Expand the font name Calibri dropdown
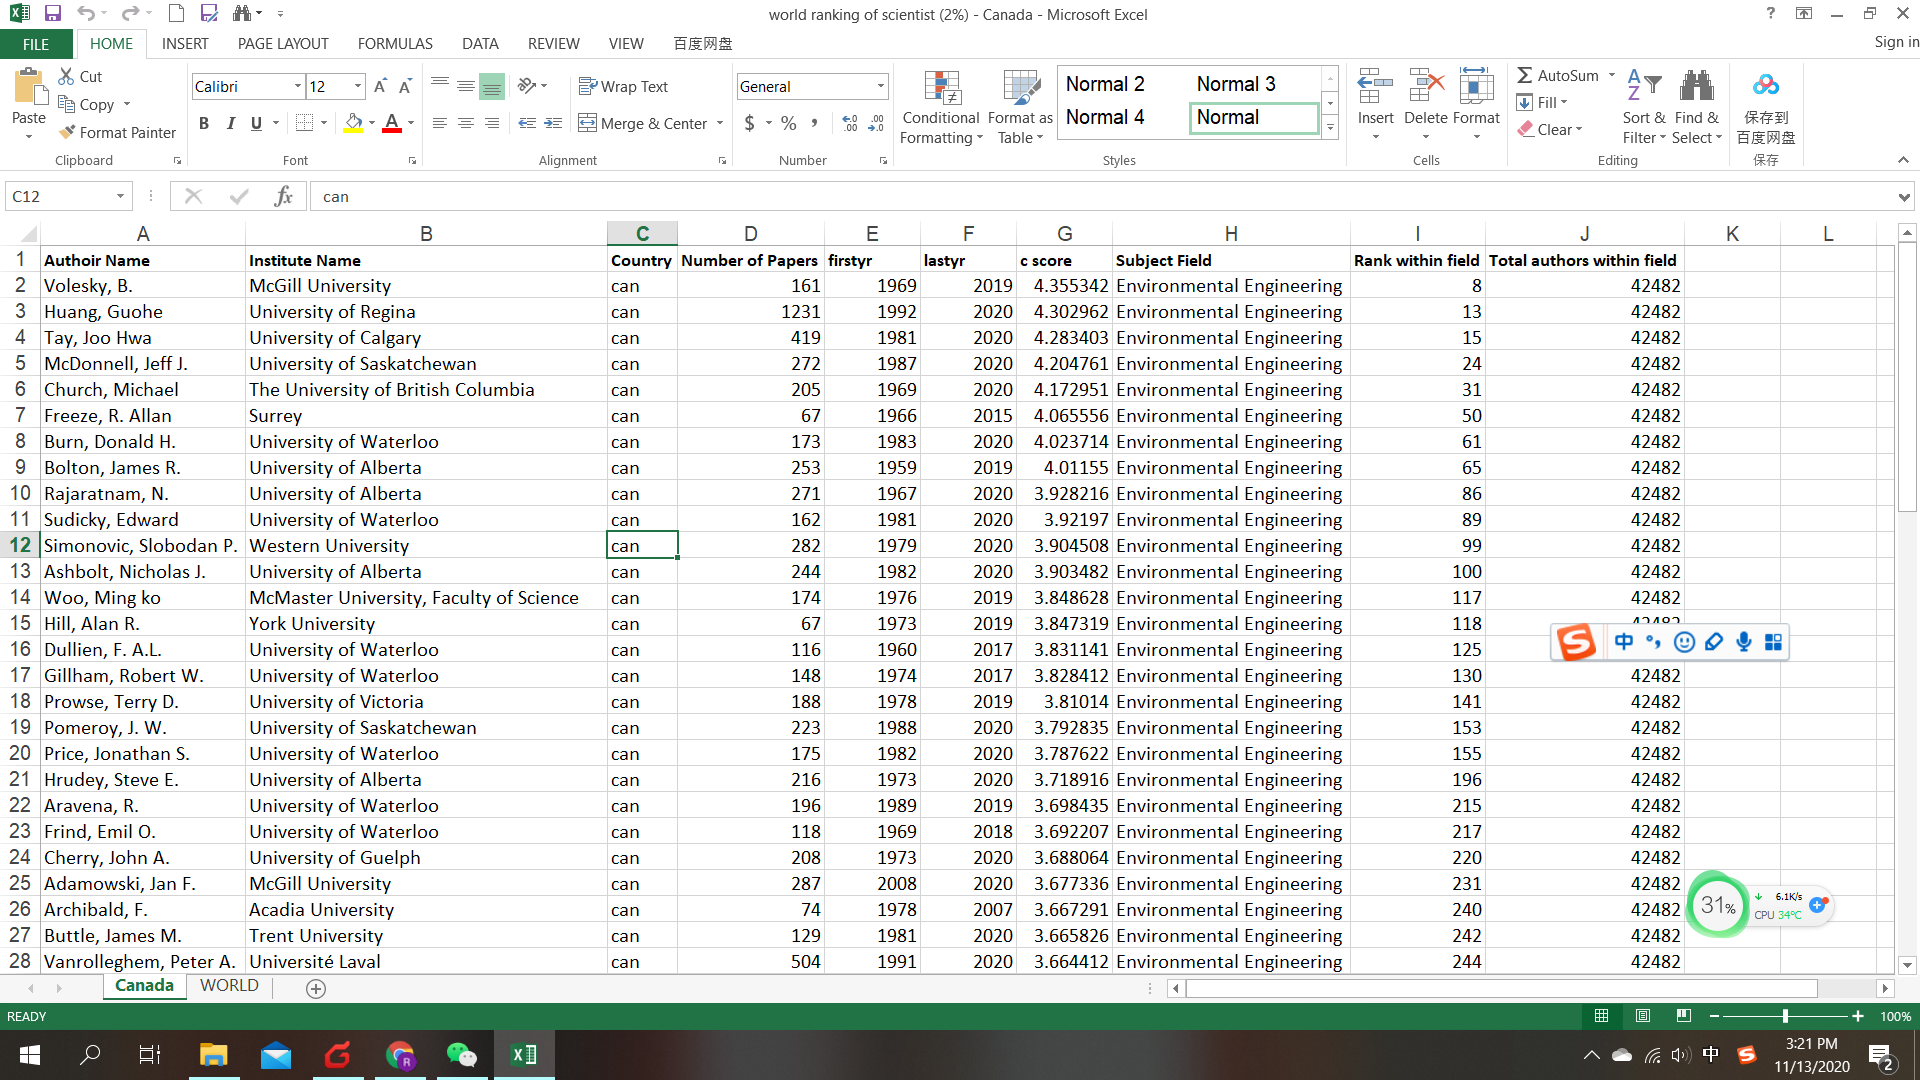This screenshot has height=1080, width=1920. point(297,87)
